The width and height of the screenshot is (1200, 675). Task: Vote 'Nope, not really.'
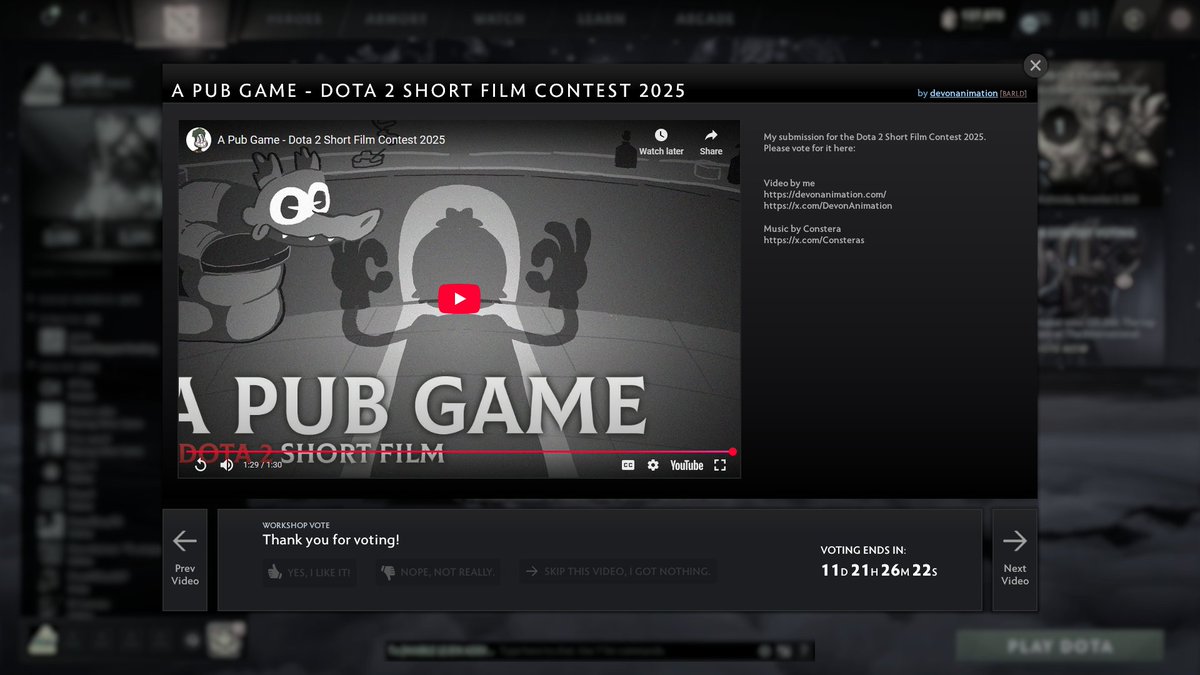coord(436,572)
